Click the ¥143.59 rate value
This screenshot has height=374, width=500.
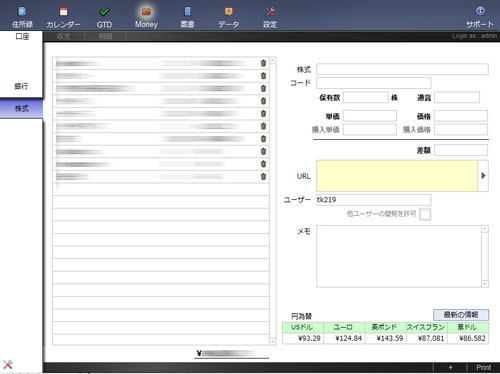coord(390,338)
